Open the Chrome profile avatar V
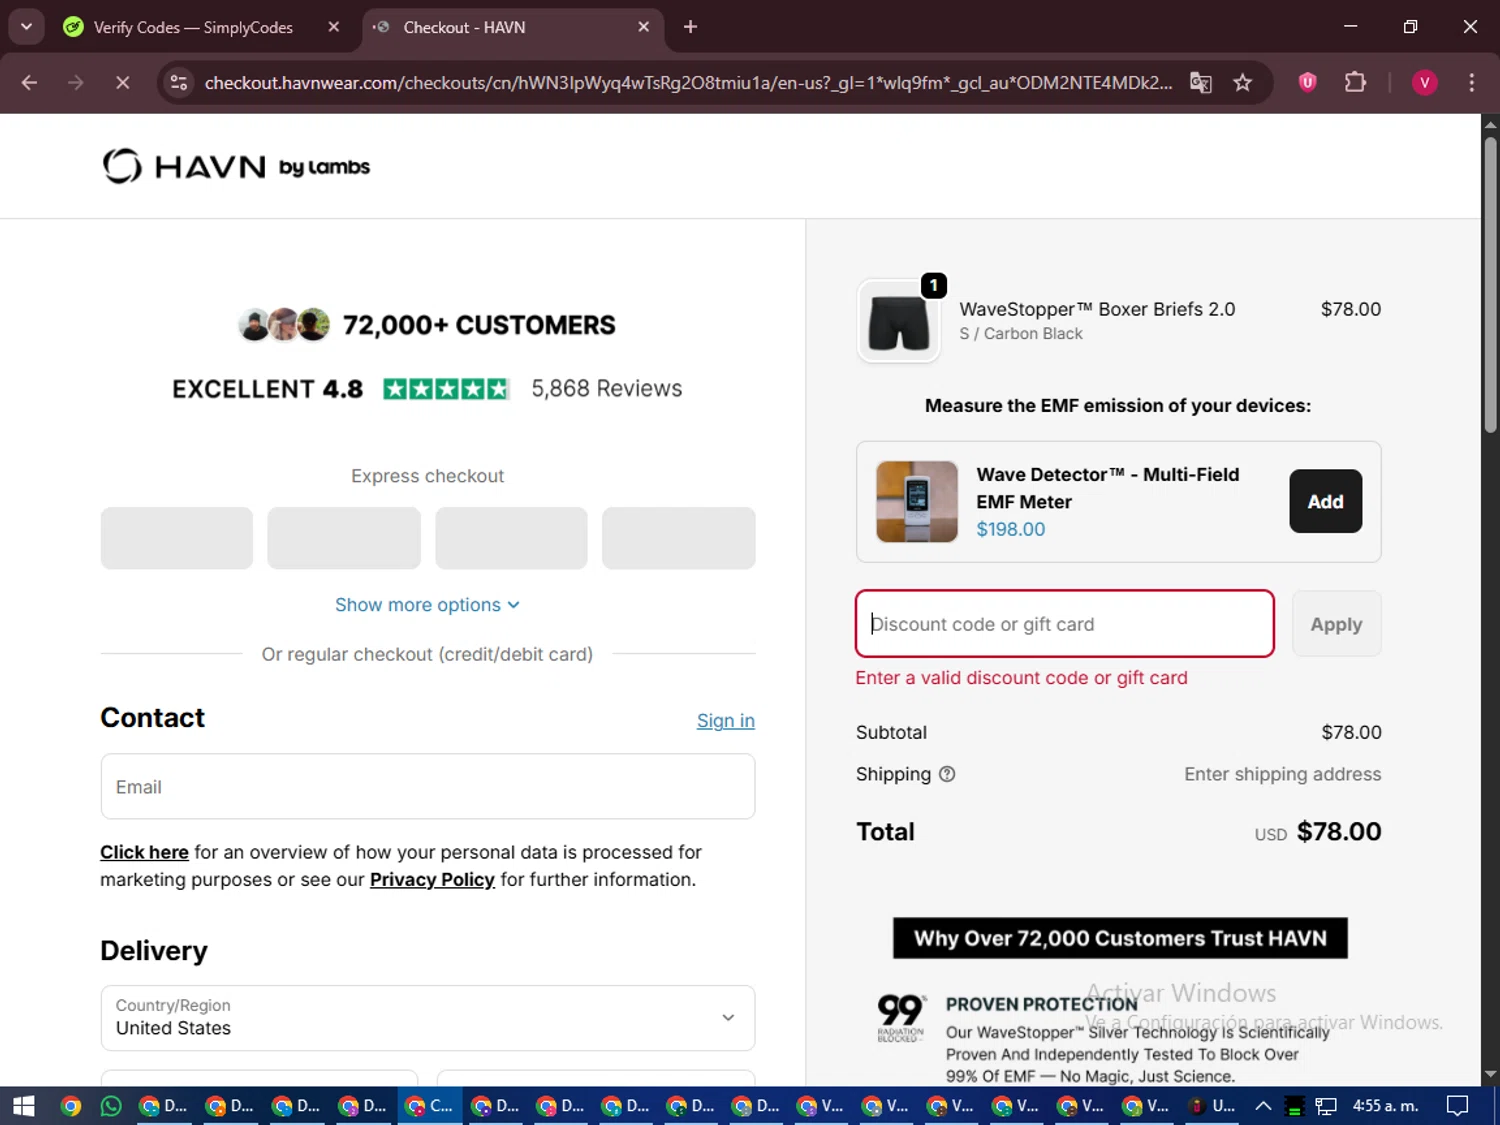This screenshot has width=1500, height=1125. click(x=1424, y=82)
